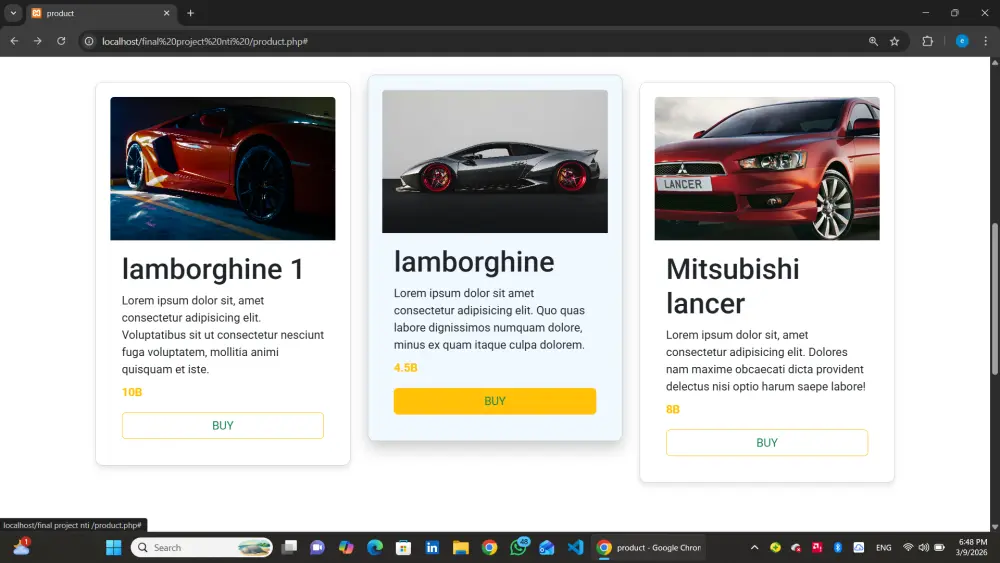Open a new tab with plus button
The height and width of the screenshot is (563, 1000).
tap(190, 13)
